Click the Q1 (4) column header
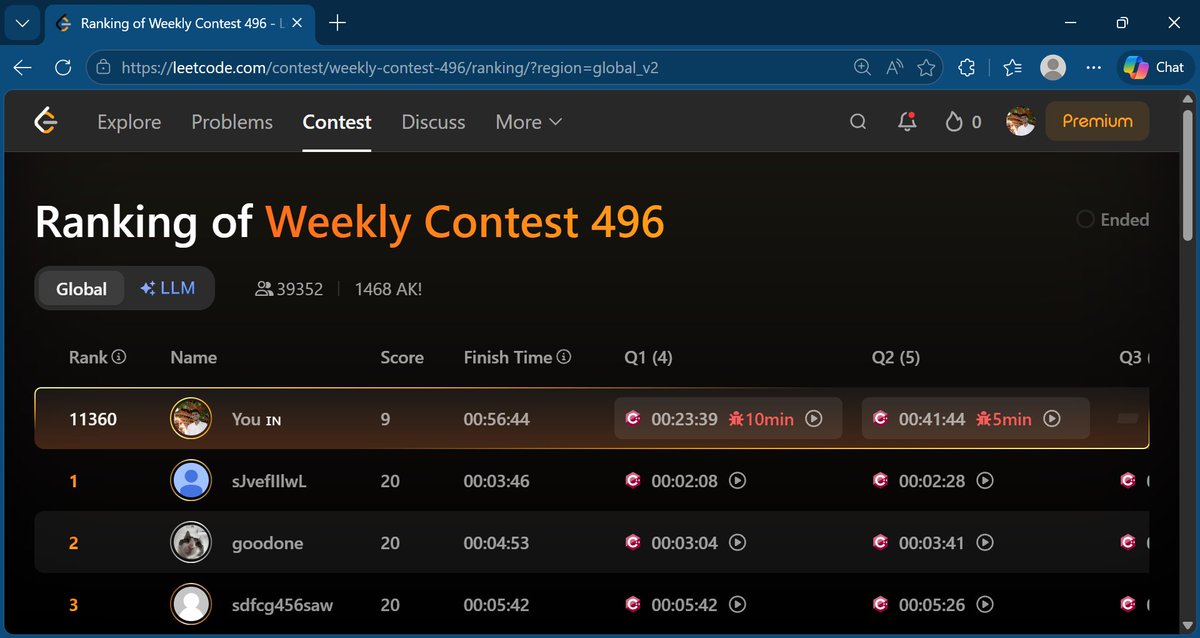Viewport: 1200px width, 638px height. click(x=648, y=357)
